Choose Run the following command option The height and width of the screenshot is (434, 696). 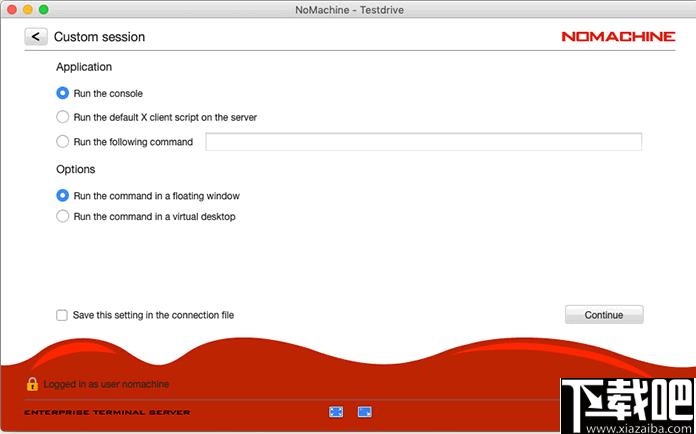coord(63,142)
